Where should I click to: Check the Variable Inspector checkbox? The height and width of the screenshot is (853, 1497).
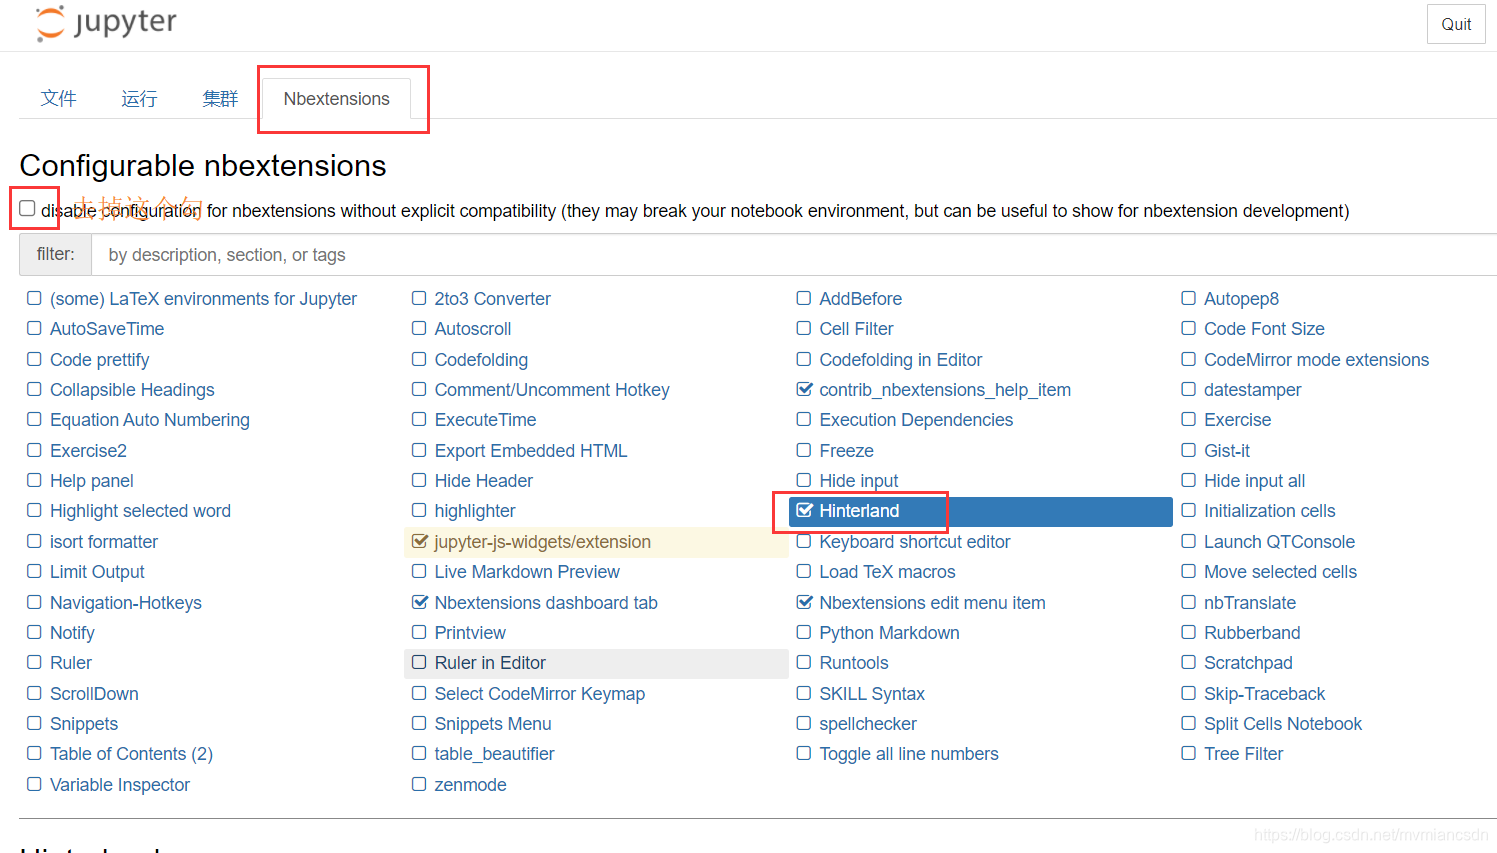click(x=34, y=784)
